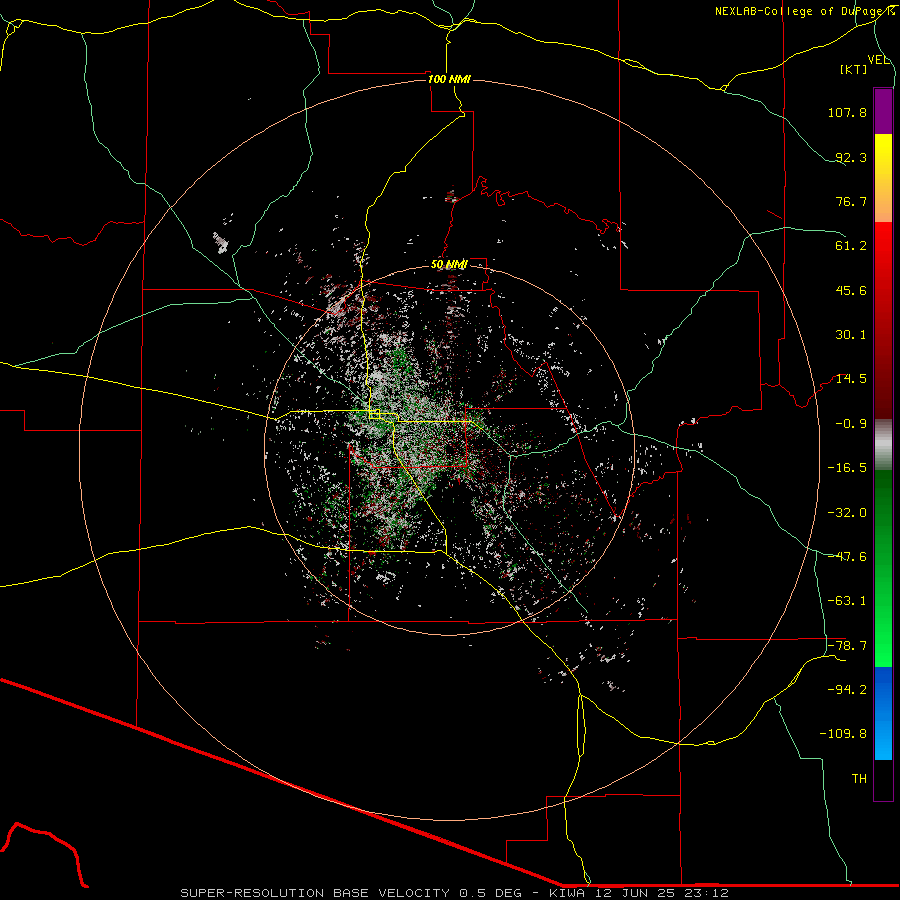Click the 100 NMI range ring label

pyautogui.click(x=449, y=79)
